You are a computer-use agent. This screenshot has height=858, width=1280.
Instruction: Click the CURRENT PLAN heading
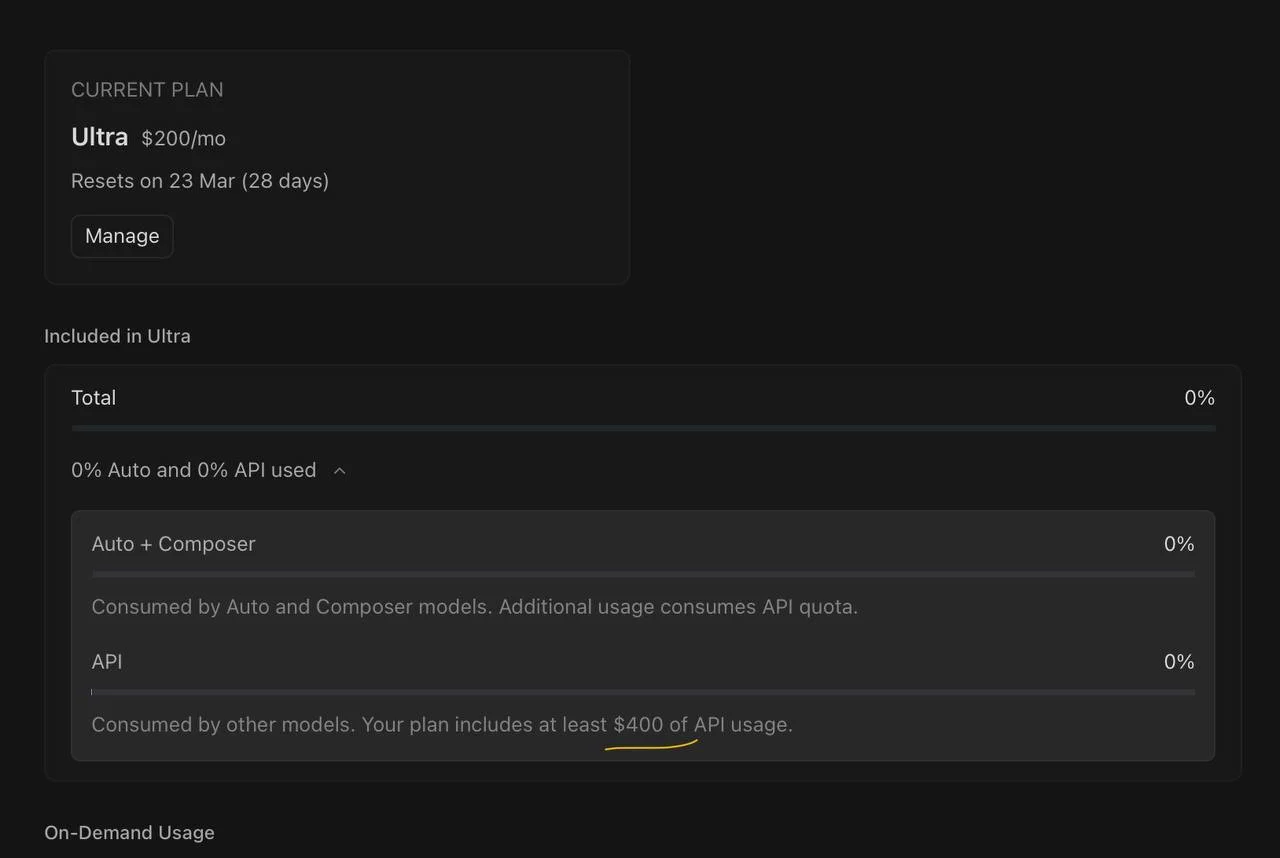(x=147, y=90)
